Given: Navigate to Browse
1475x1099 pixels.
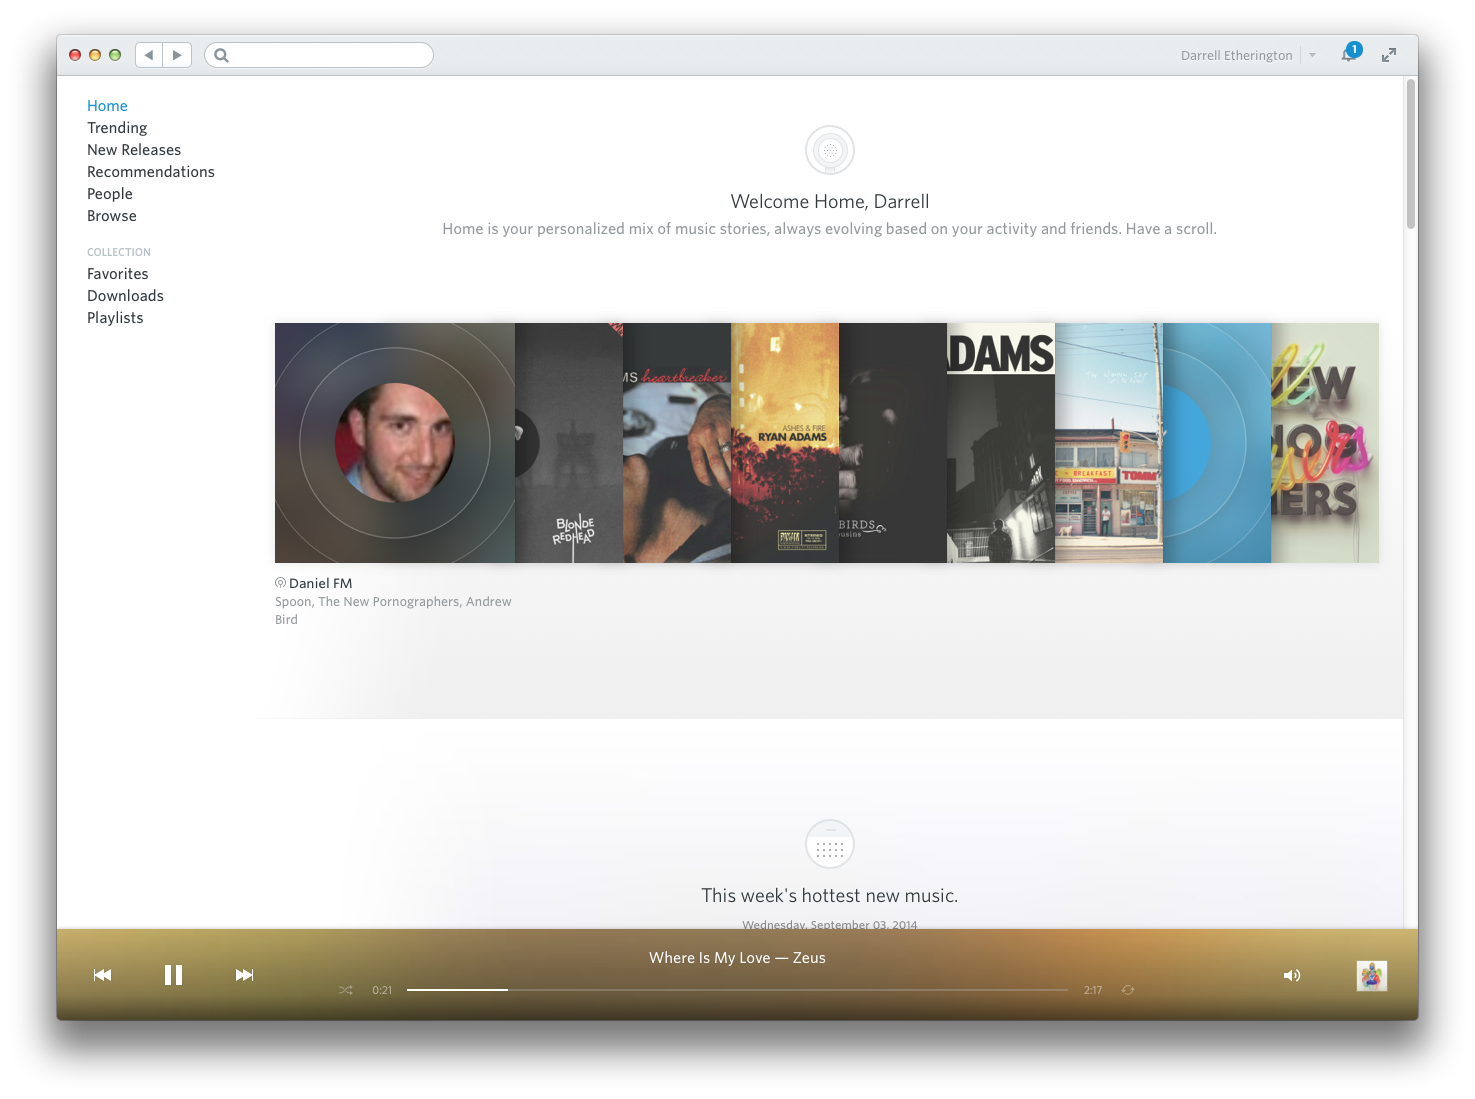Looking at the screenshot, I should pyautogui.click(x=112, y=216).
